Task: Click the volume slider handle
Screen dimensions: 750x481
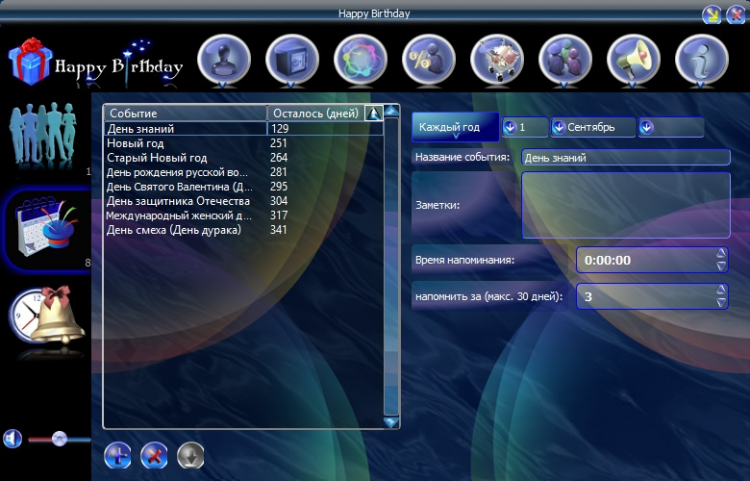Action: (59, 438)
